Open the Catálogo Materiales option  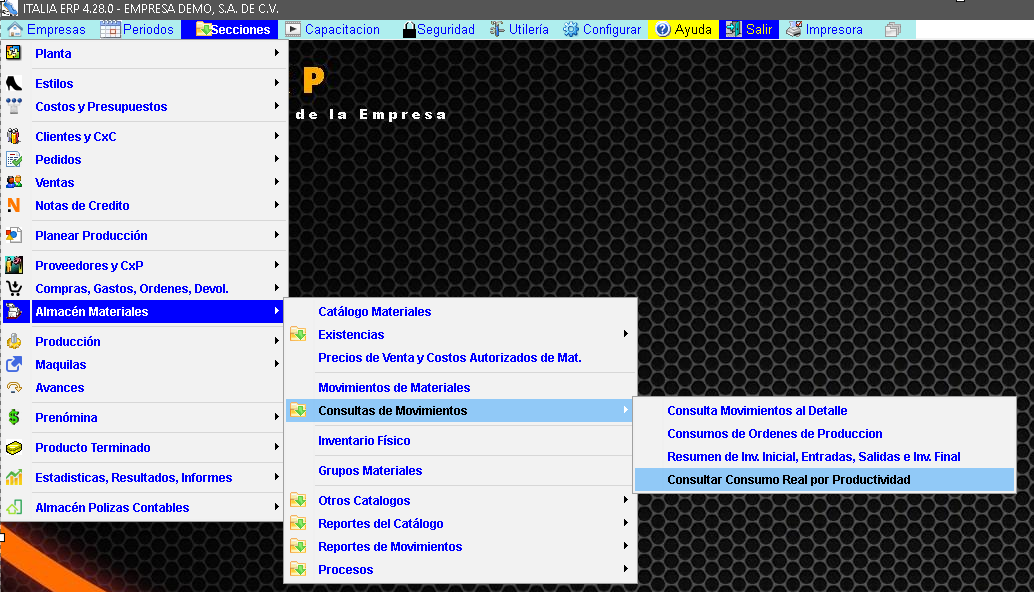tap(374, 312)
